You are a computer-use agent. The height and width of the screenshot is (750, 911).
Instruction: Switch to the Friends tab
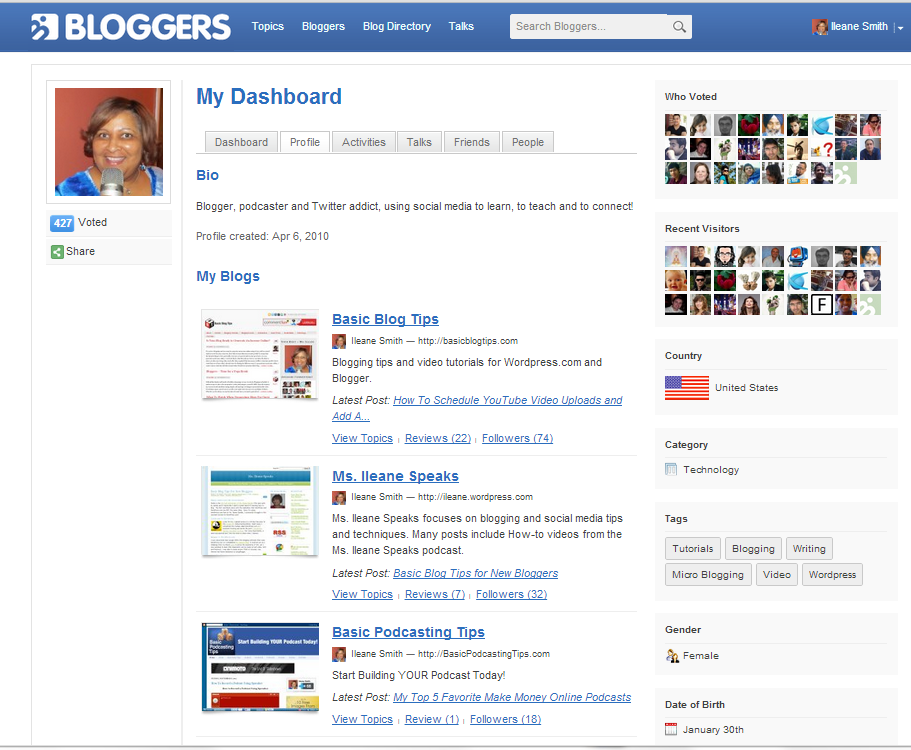pyautogui.click(x=471, y=142)
